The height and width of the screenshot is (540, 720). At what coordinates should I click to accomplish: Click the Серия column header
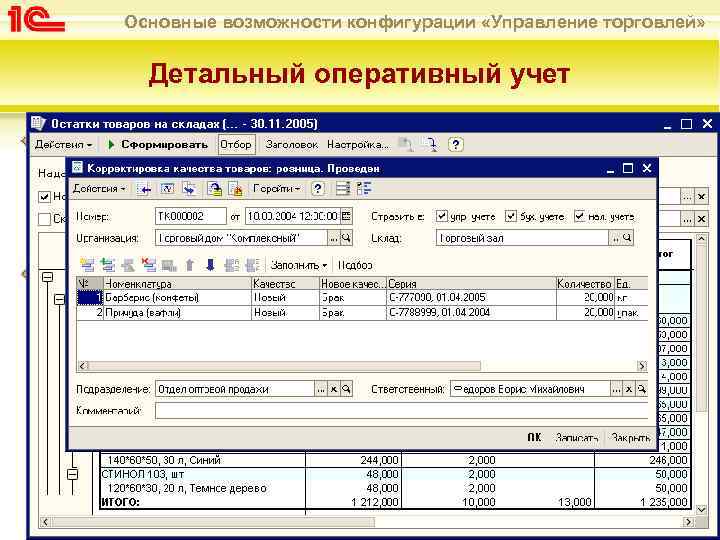click(x=472, y=283)
